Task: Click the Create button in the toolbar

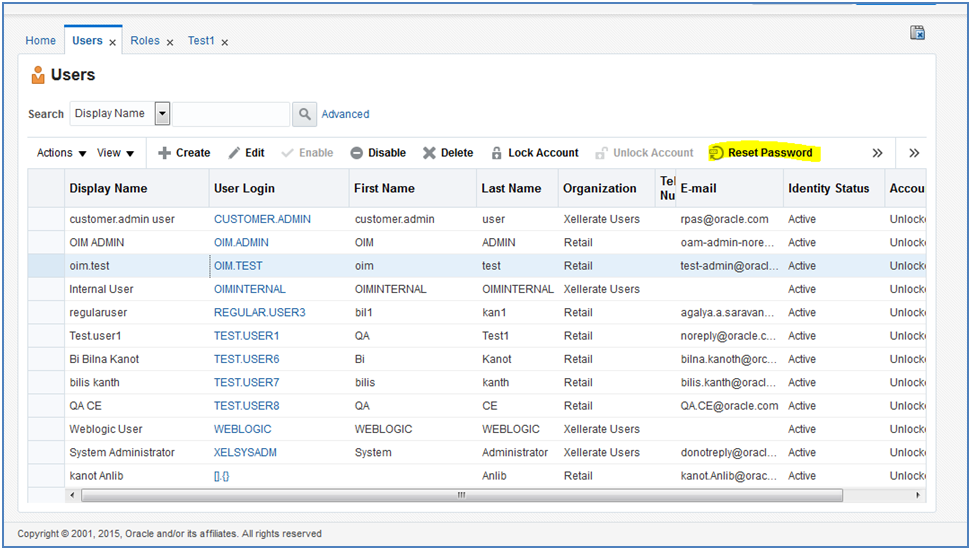Action: (184, 153)
